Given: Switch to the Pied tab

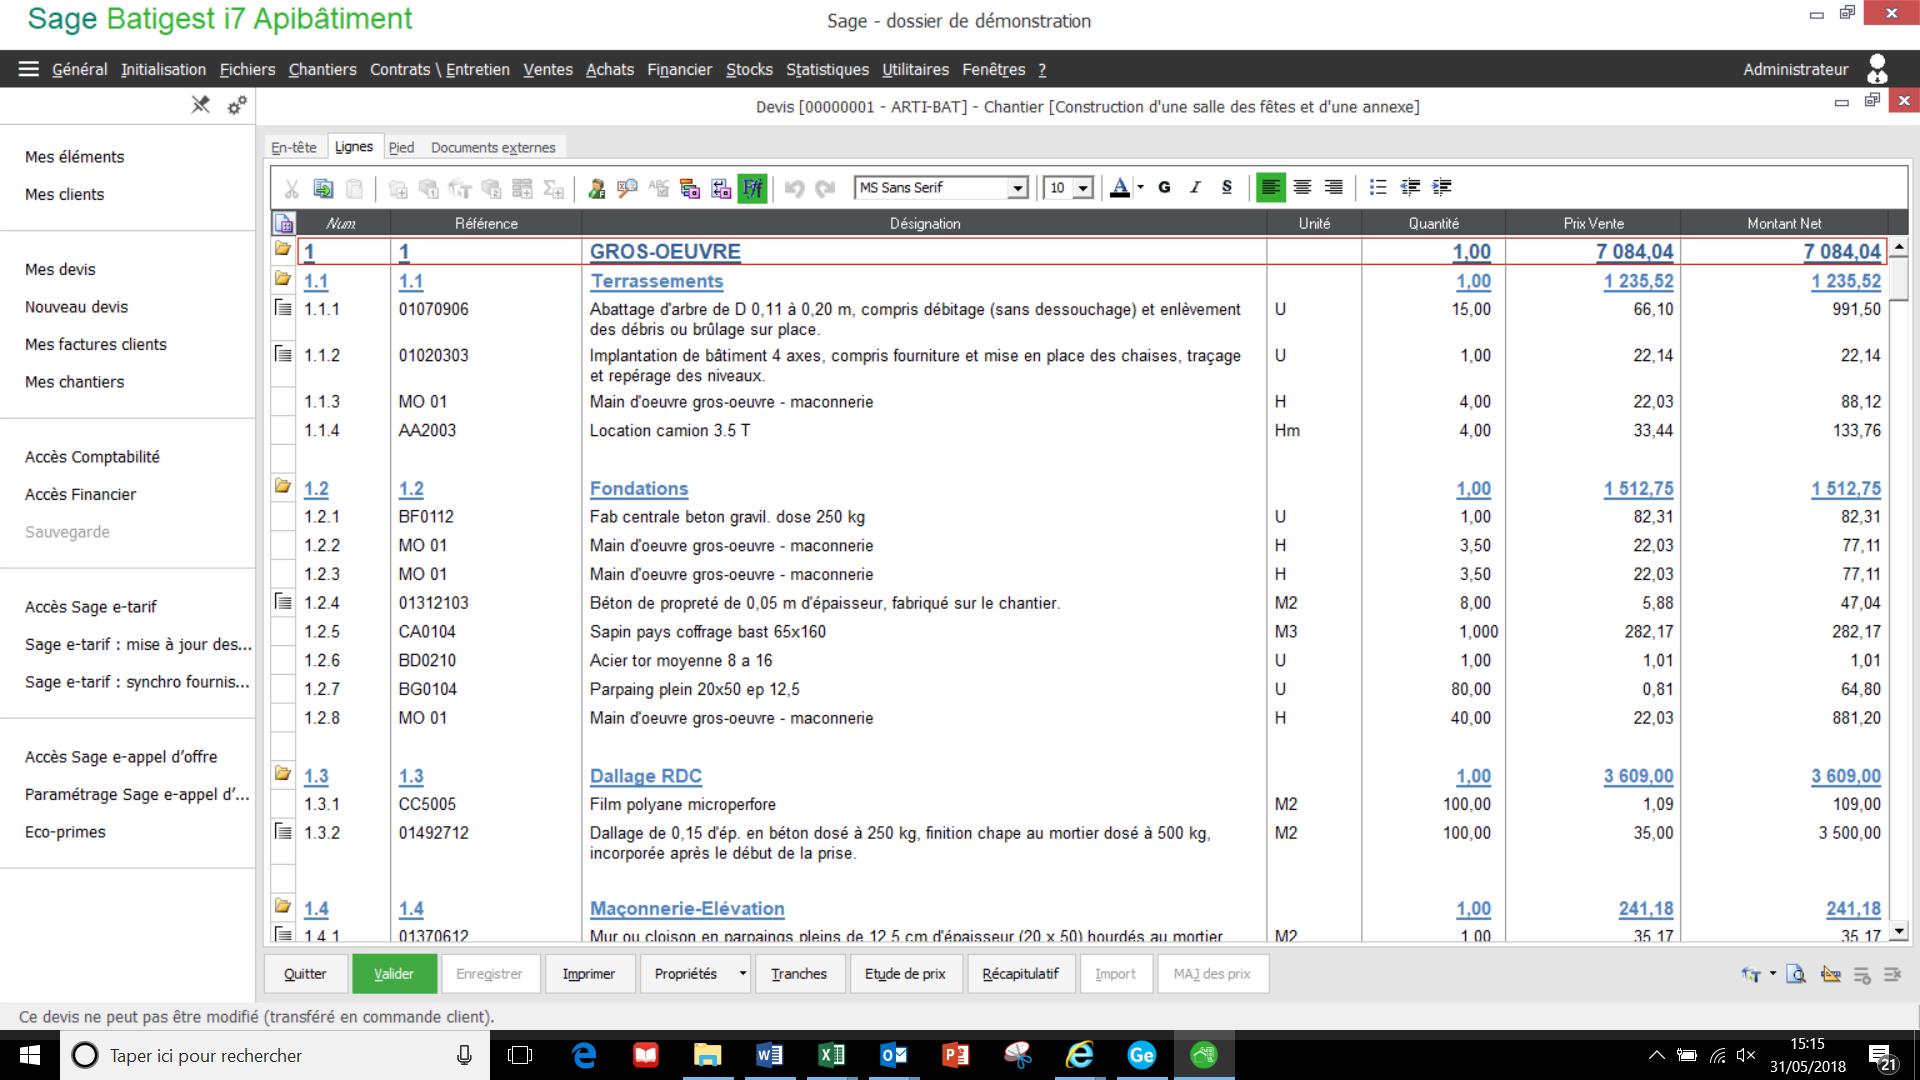Looking at the screenshot, I should [401, 147].
